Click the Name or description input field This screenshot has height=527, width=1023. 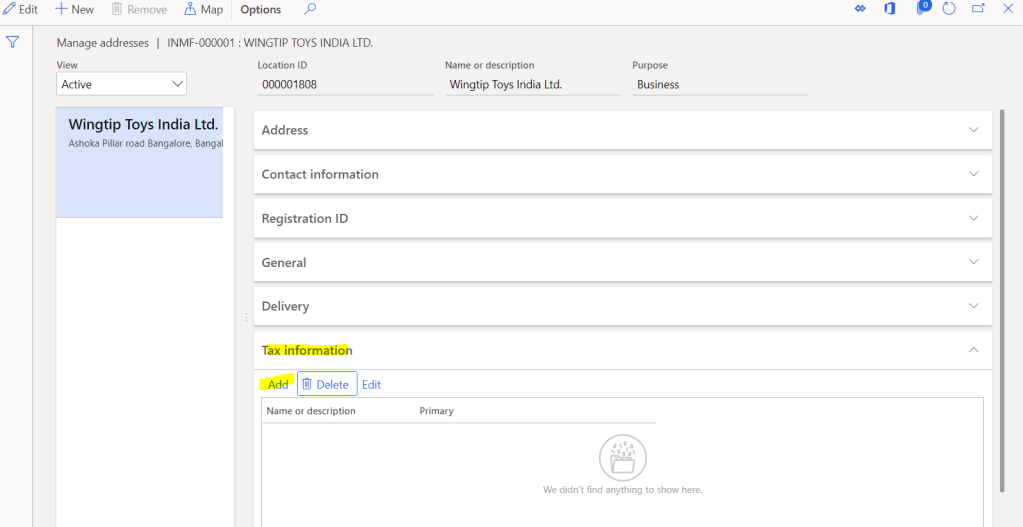(532, 85)
